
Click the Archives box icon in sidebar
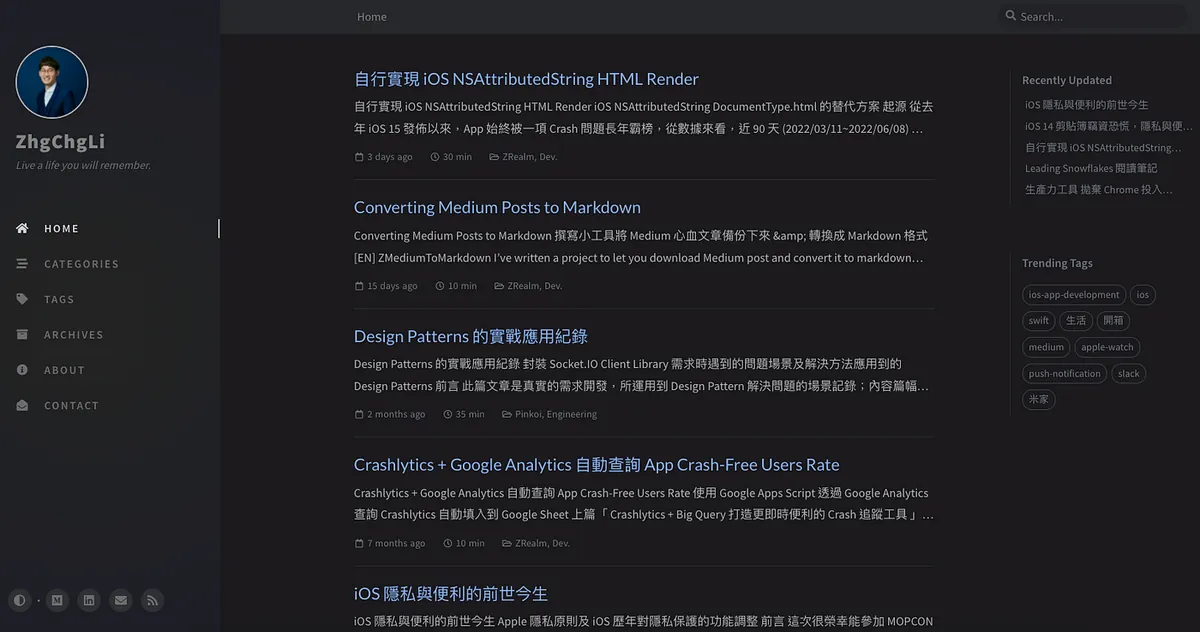tap(22, 334)
